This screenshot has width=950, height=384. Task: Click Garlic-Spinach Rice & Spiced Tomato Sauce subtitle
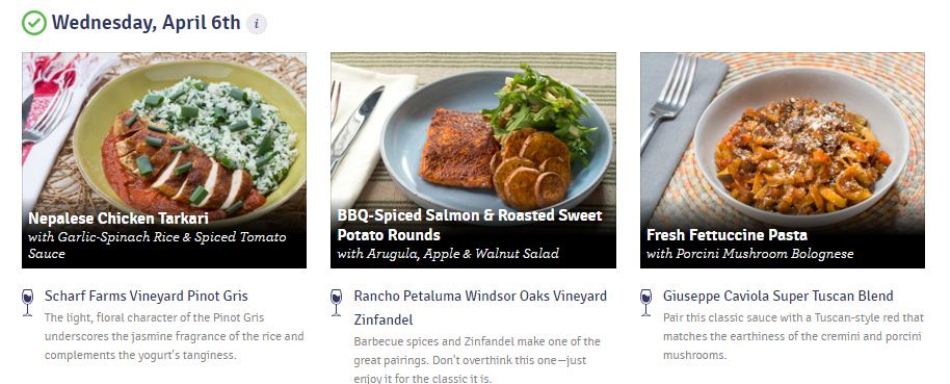coord(157,245)
